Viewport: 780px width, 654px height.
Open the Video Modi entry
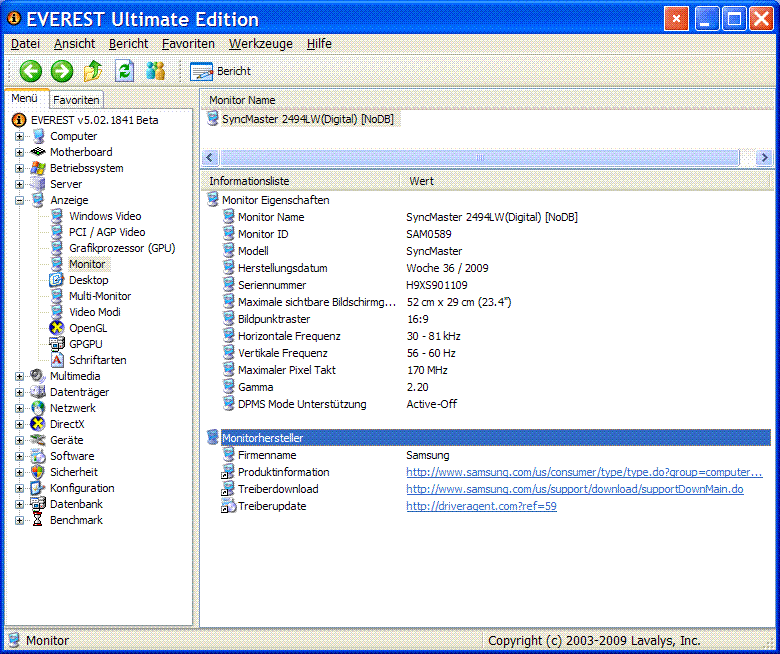95,312
